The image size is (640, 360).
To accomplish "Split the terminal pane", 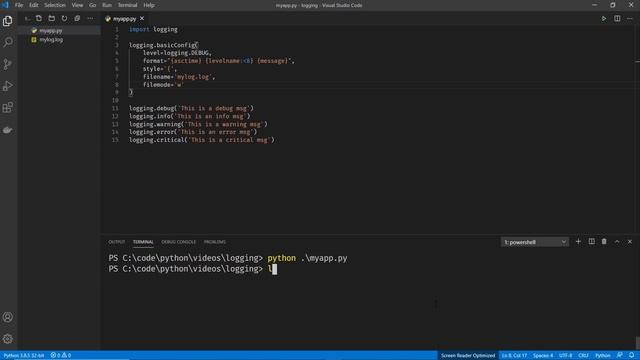I will 591,242.
